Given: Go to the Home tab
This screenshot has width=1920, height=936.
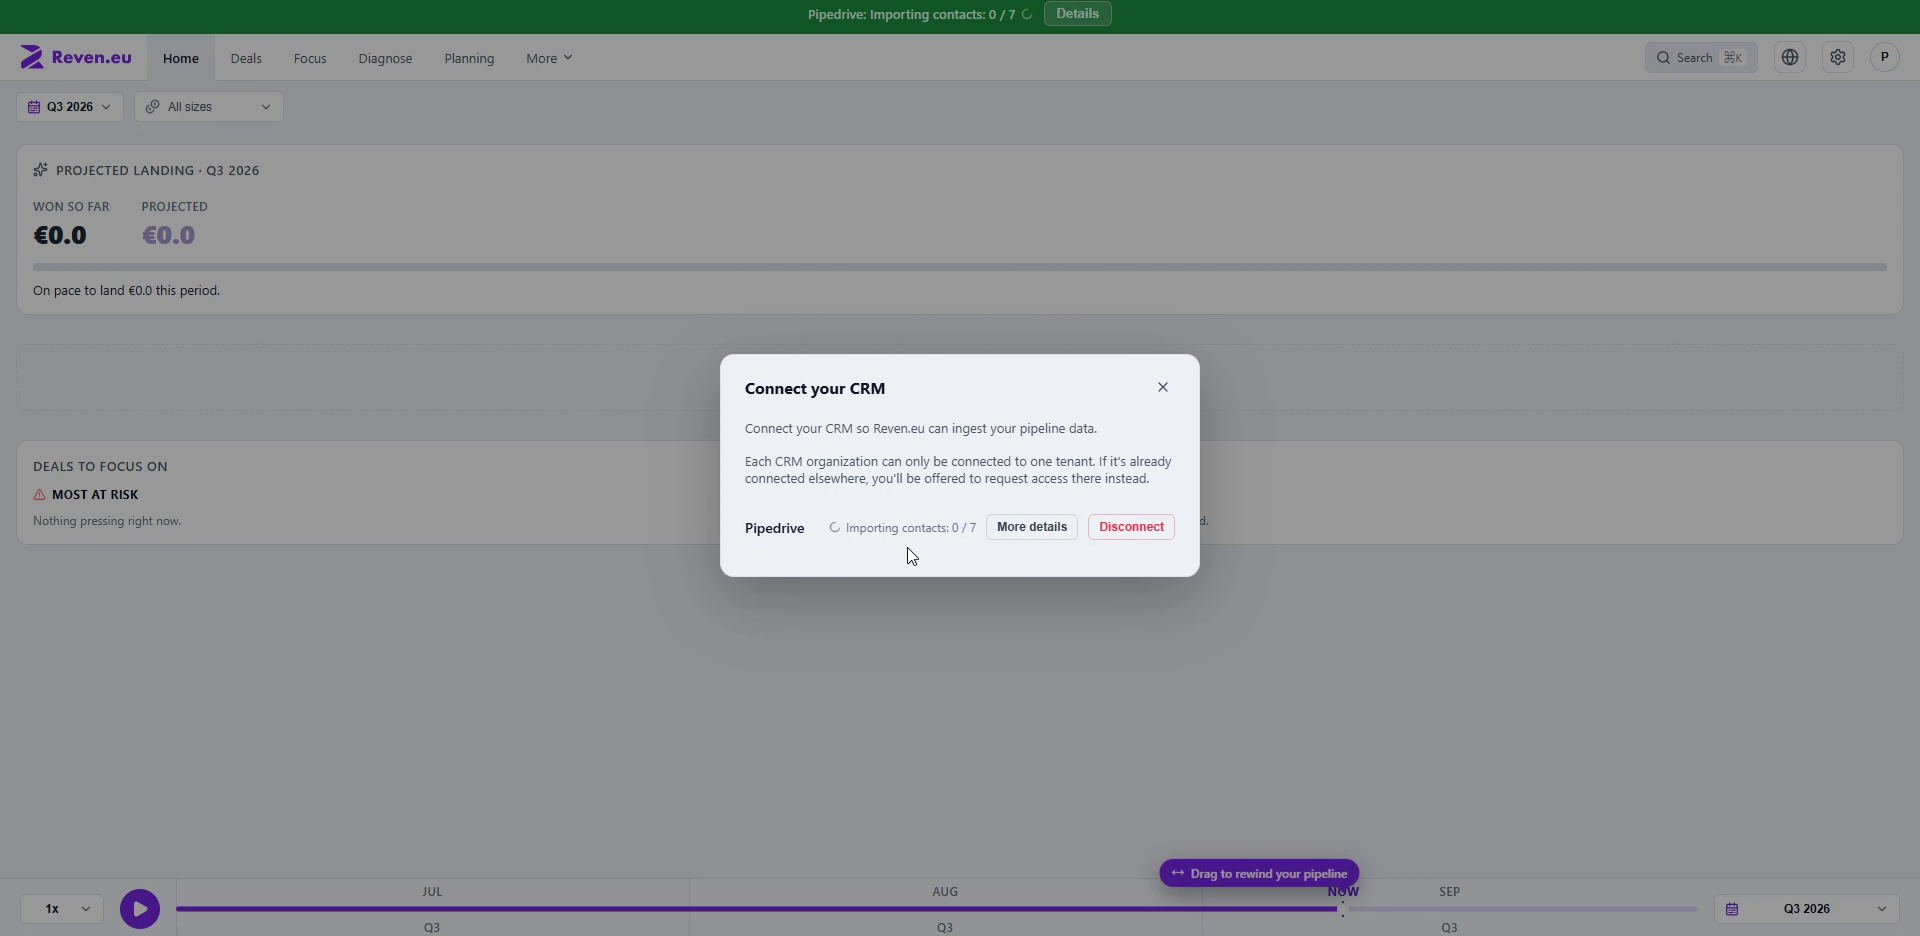Looking at the screenshot, I should pos(181,58).
